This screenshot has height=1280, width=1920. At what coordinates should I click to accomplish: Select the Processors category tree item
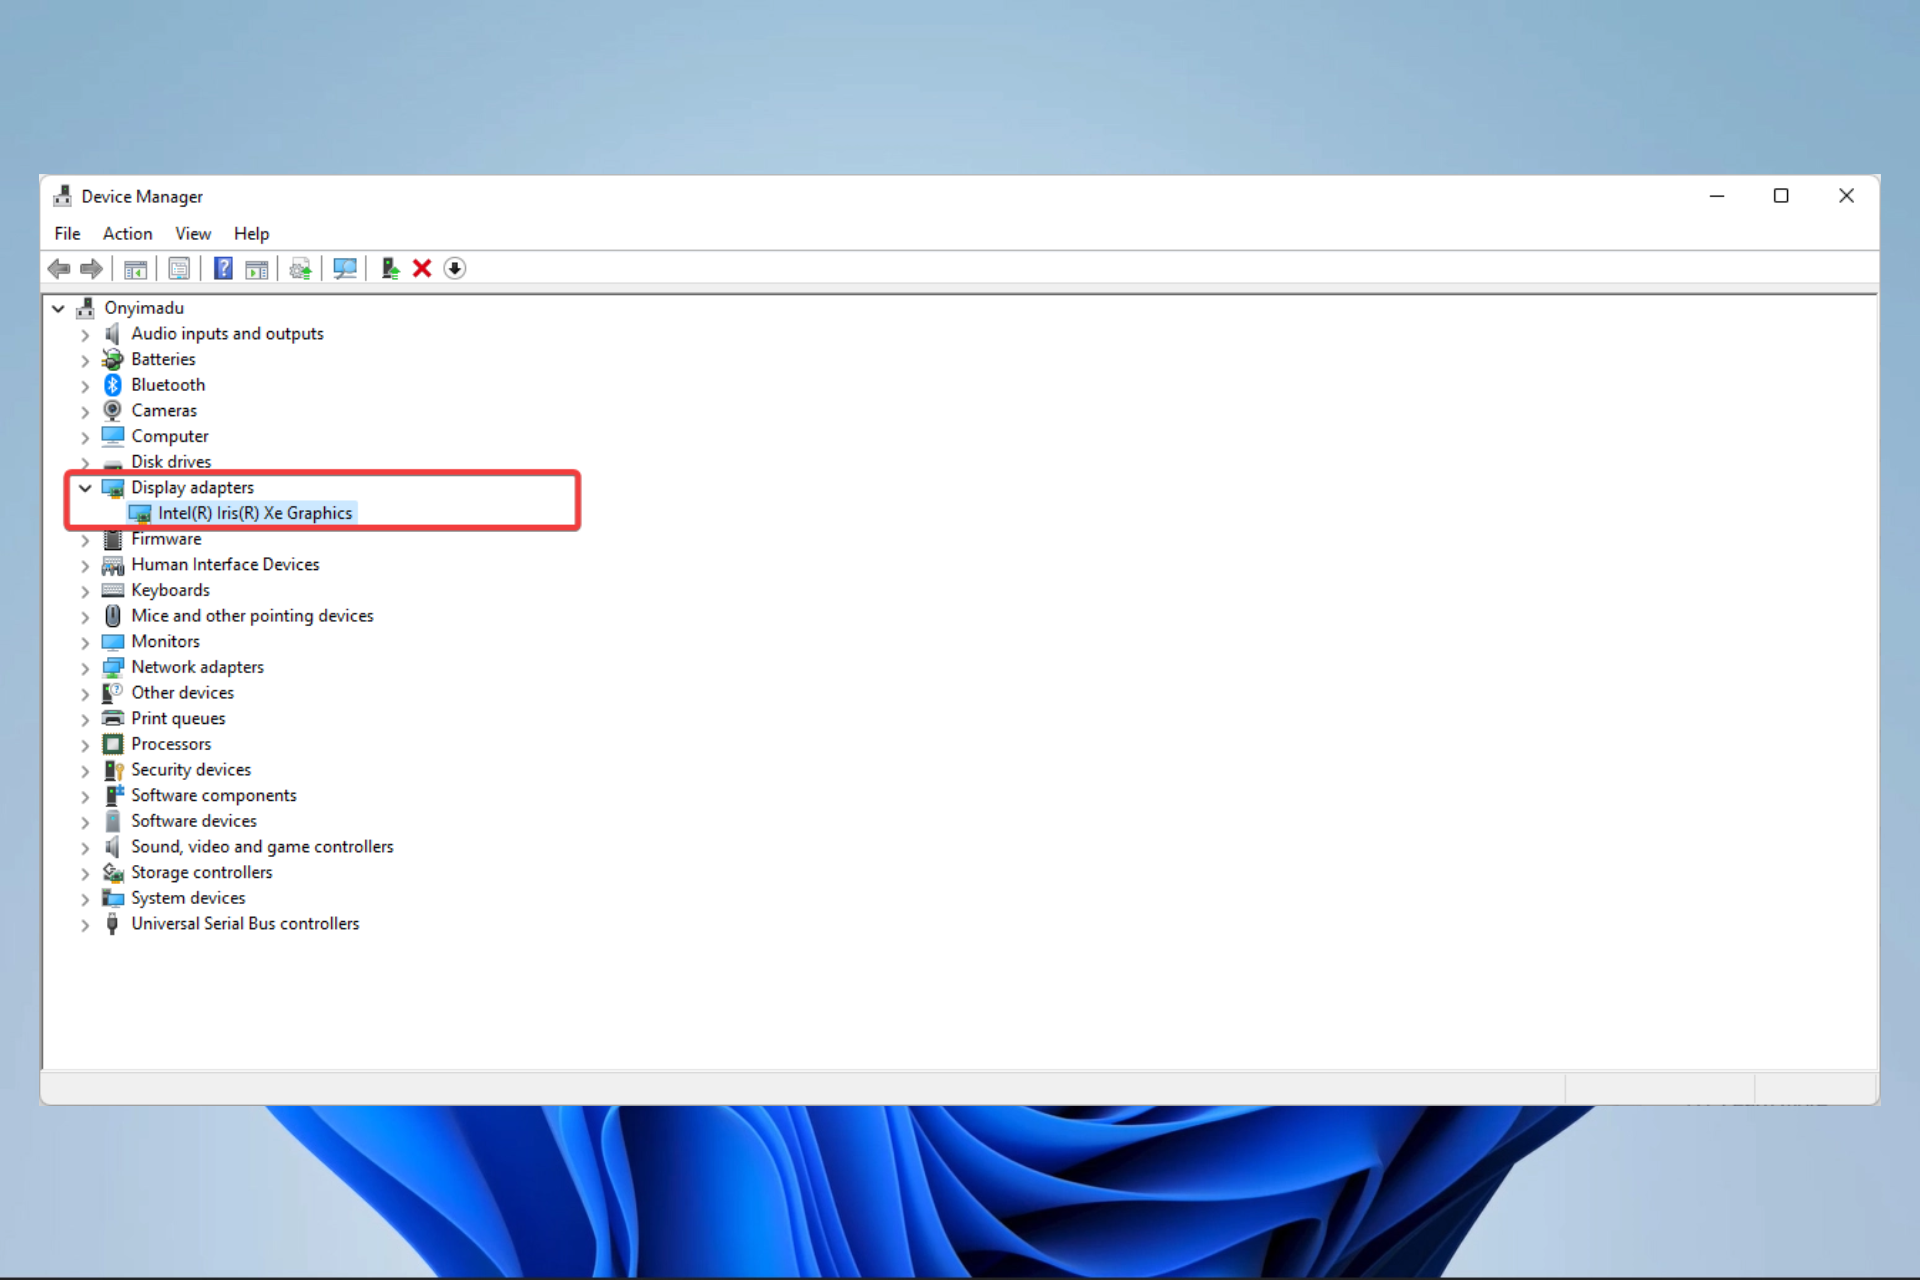(x=170, y=743)
